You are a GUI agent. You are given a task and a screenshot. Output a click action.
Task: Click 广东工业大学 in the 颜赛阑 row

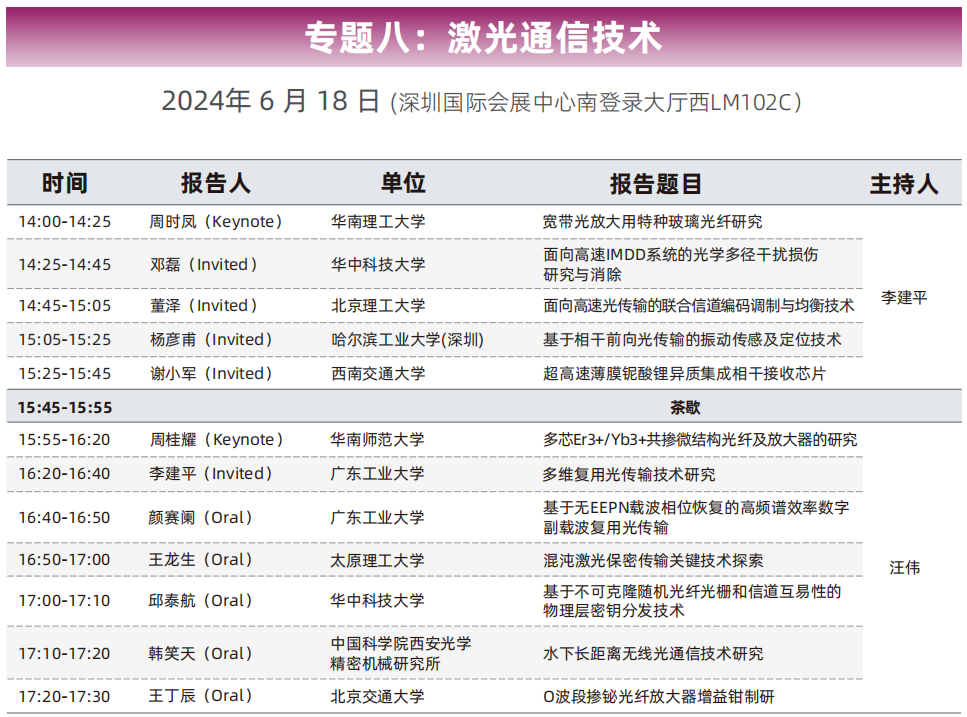click(x=377, y=518)
